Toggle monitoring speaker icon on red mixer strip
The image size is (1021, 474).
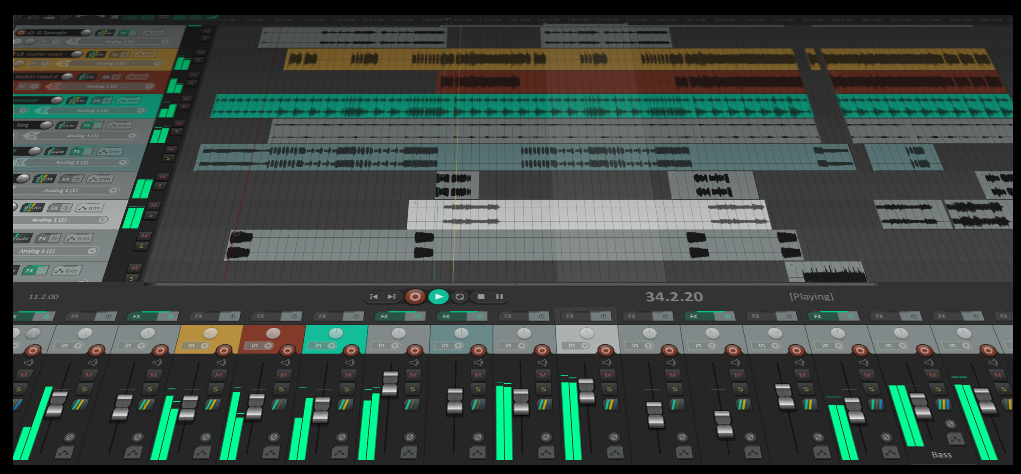(285, 363)
